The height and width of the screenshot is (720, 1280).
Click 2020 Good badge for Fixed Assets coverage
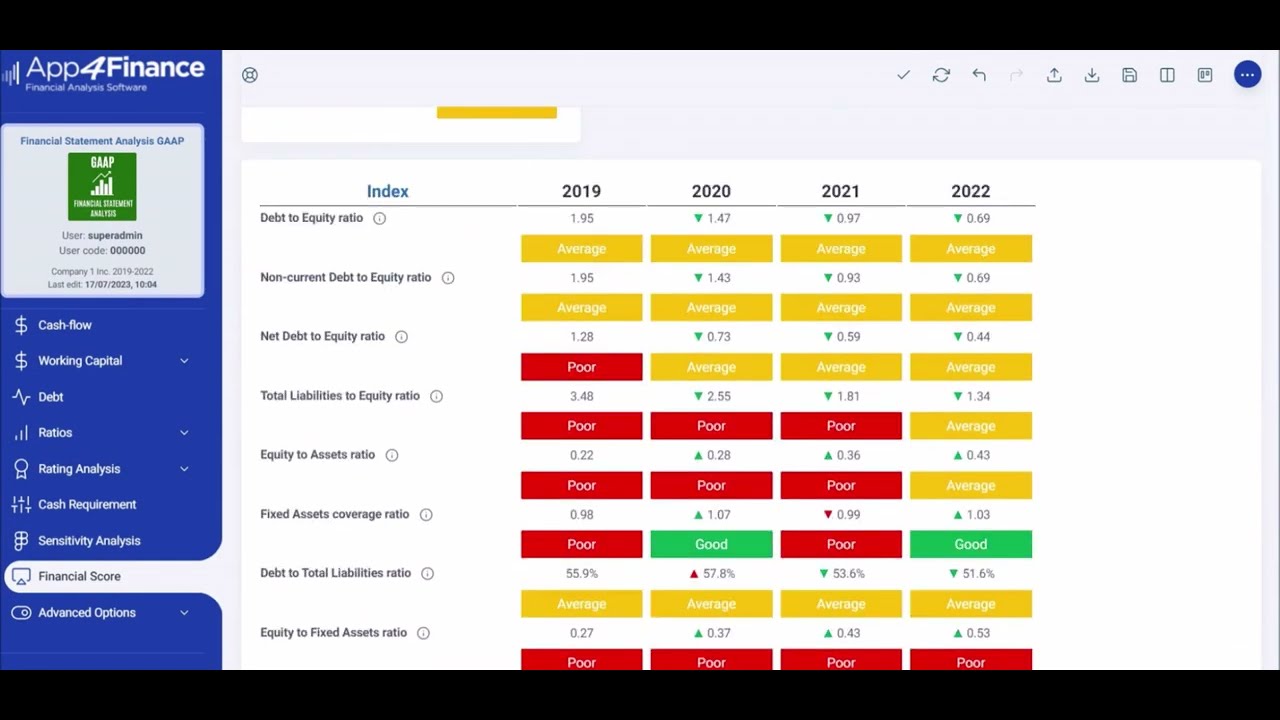(711, 545)
